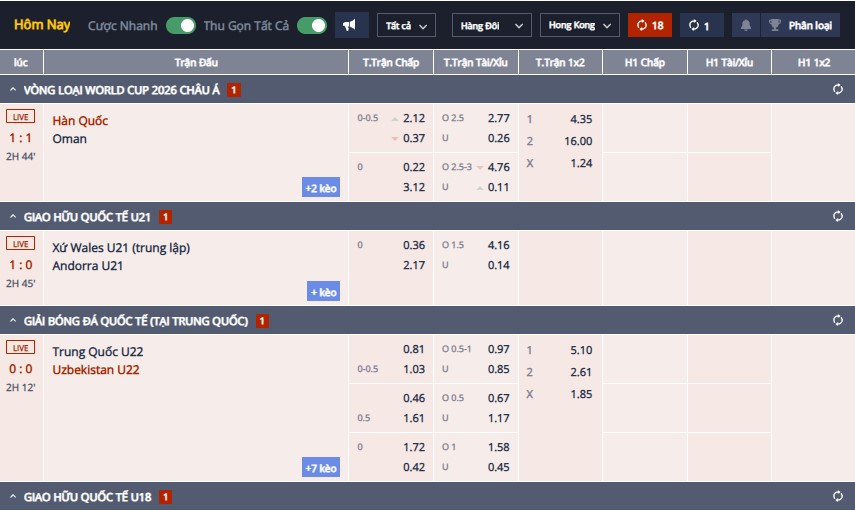Open the Hong Kong odds format dropdown

(579, 25)
